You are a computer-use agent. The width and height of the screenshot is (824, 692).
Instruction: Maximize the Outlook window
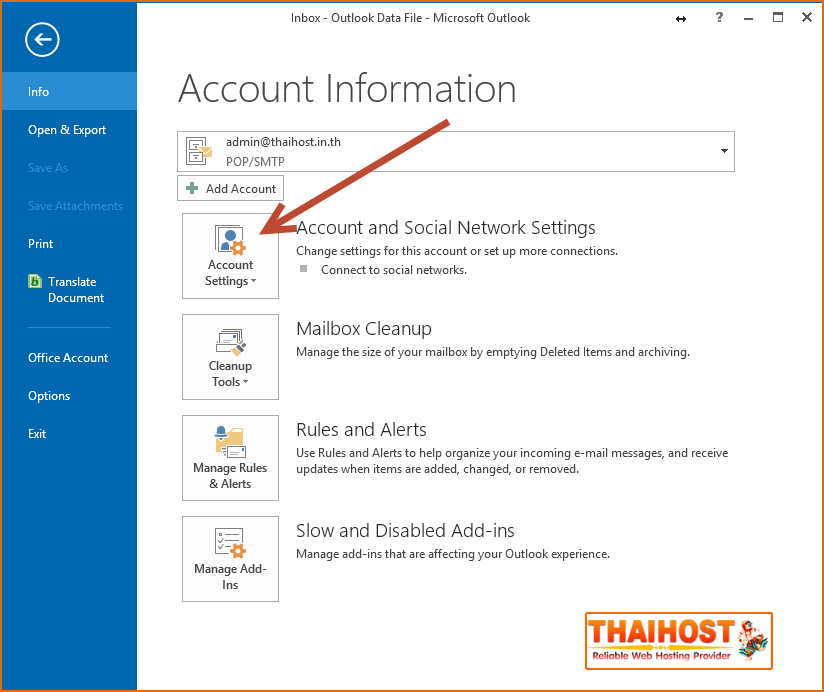(x=778, y=17)
